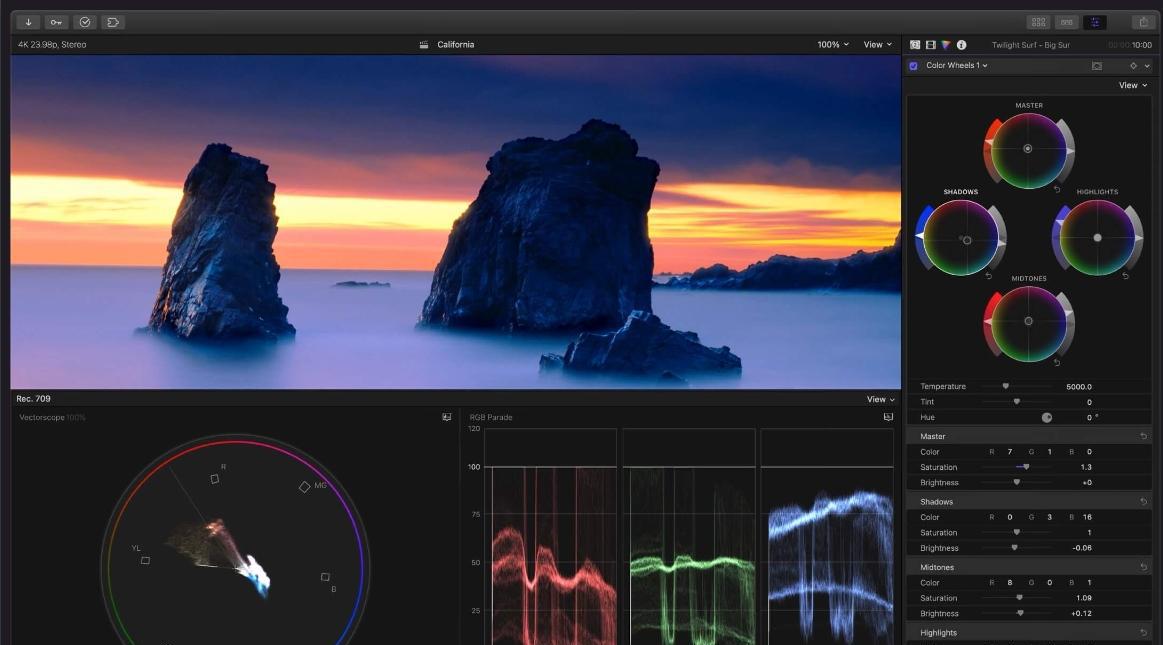This screenshot has height=645, width=1163.
Task: Open the first inspector tab icon
Action: [915, 44]
